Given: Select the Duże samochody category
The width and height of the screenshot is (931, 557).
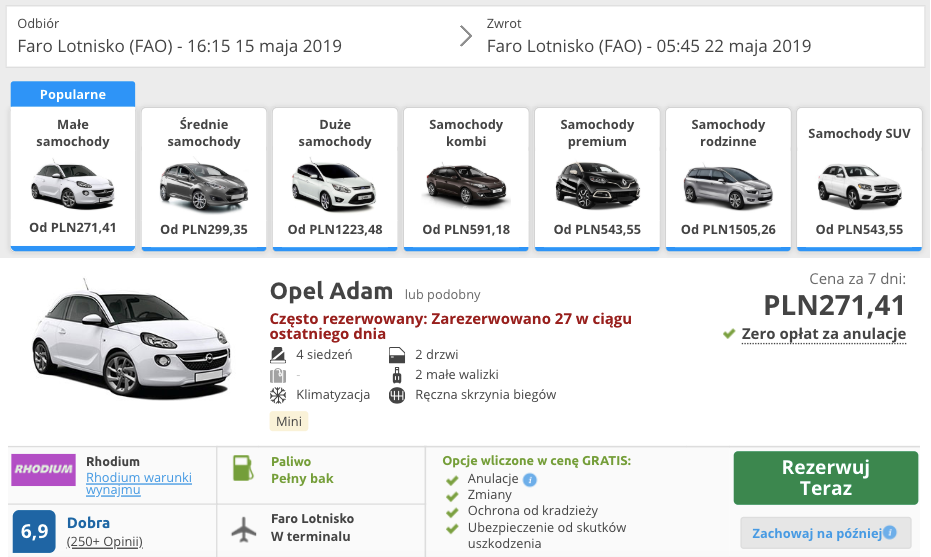Looking at the screenshot, I should [x=335, y=178].
